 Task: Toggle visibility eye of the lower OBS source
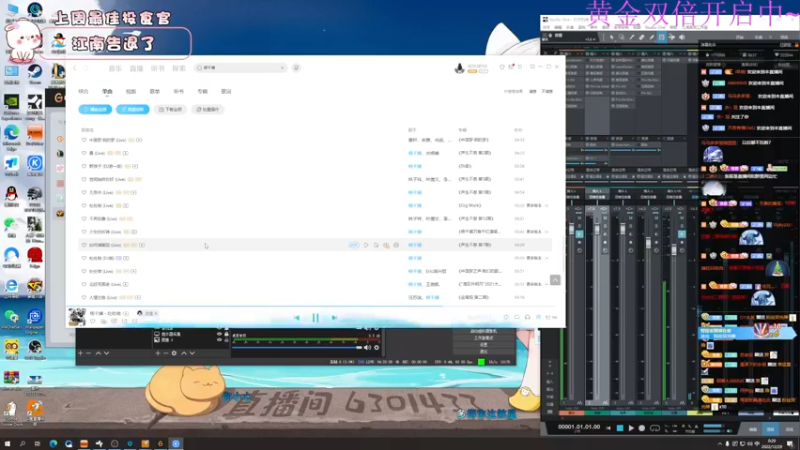219,339
